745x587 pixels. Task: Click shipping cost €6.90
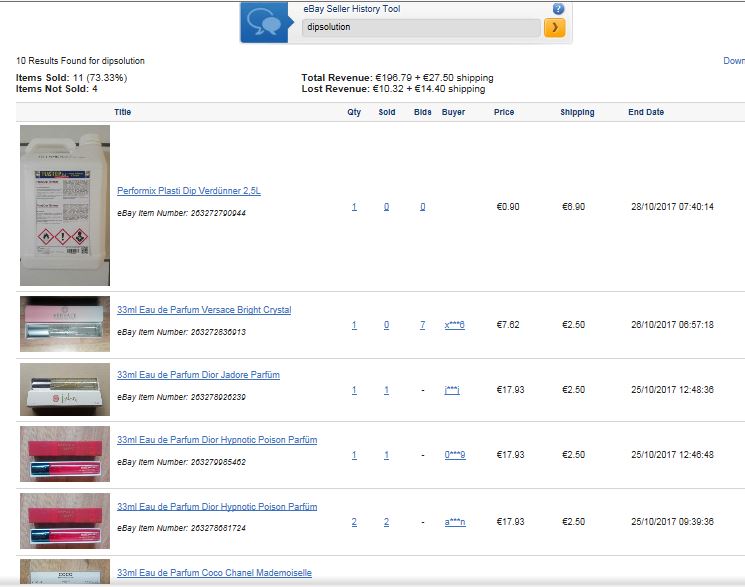tap(573, 207)
